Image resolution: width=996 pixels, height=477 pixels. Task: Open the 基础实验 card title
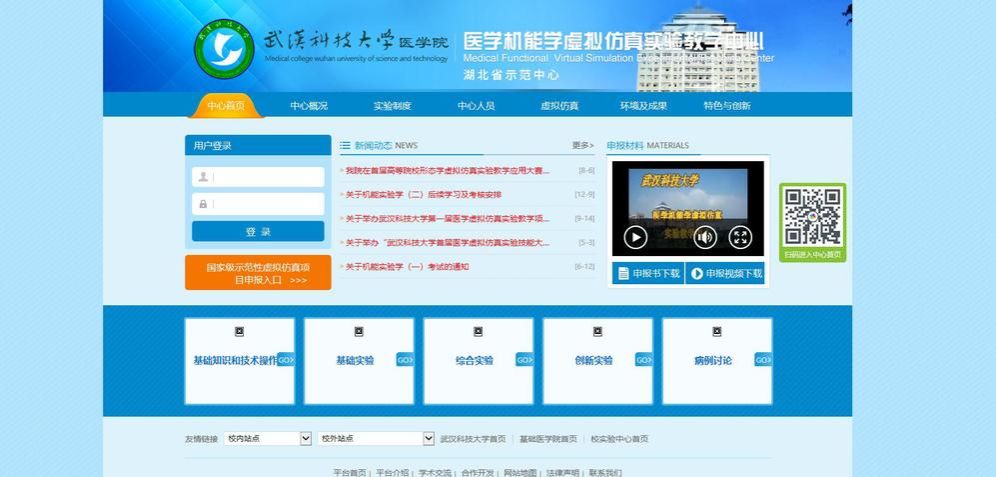point(355,361)
